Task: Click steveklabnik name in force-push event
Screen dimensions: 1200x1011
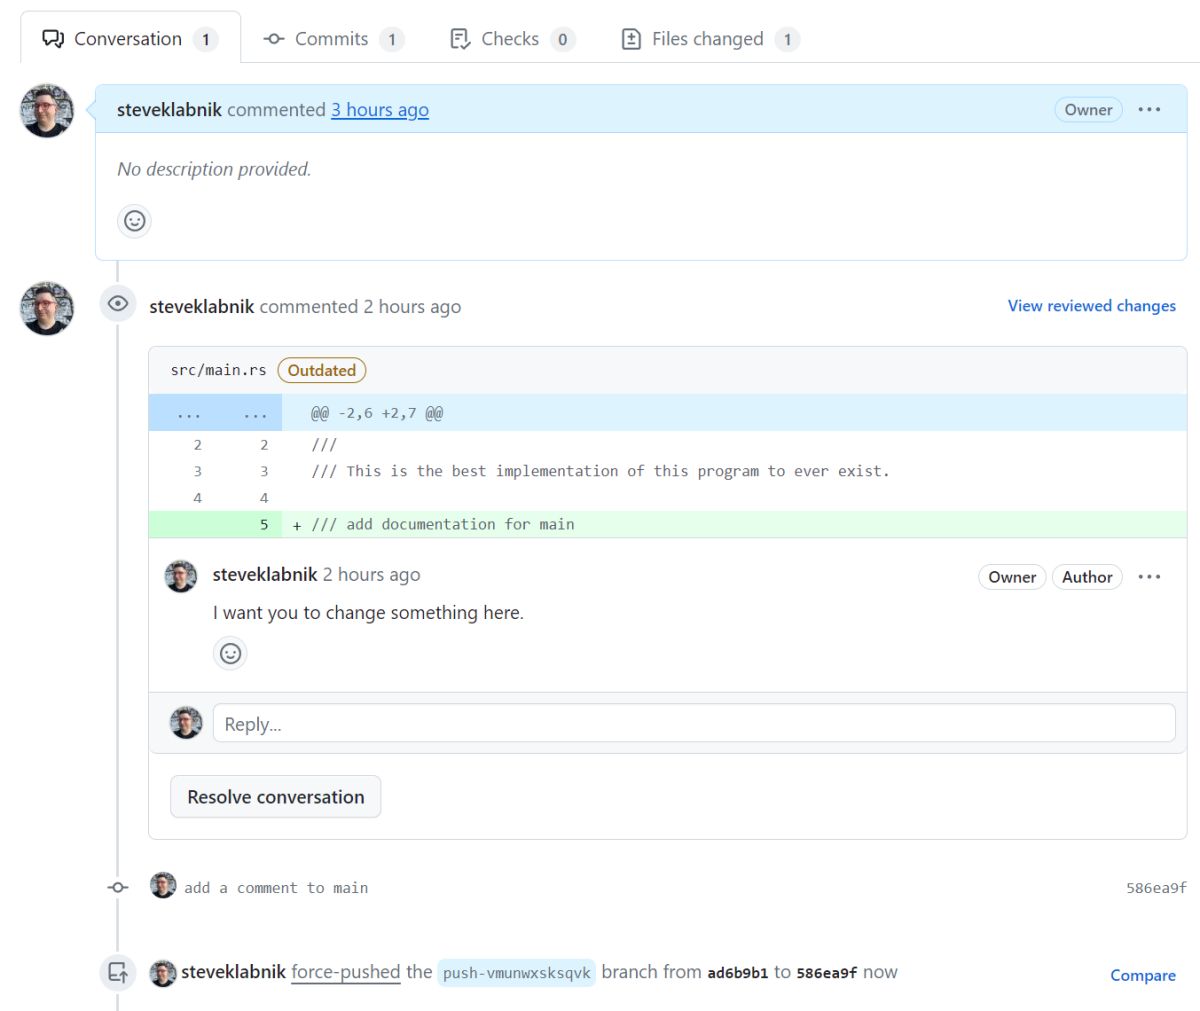Action: (233, 972)
